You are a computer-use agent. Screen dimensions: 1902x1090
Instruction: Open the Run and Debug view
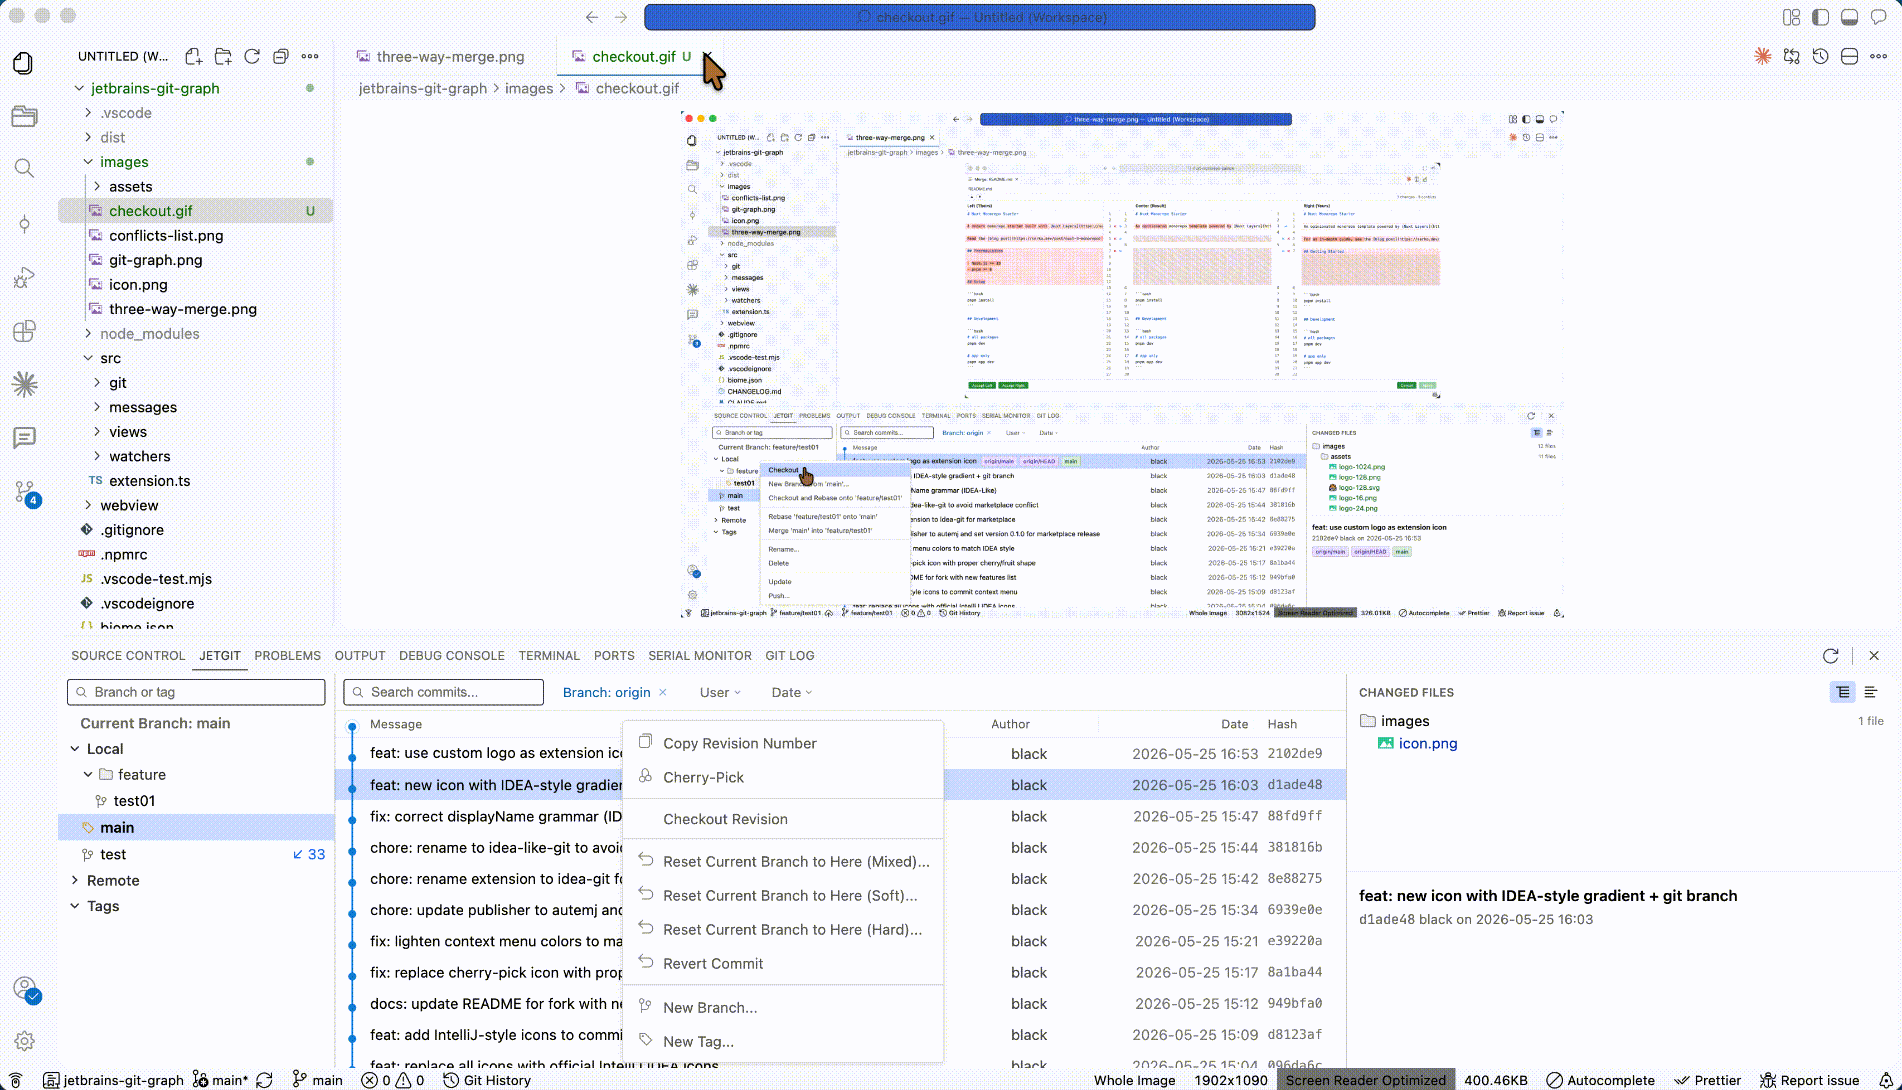click(24, 278)
